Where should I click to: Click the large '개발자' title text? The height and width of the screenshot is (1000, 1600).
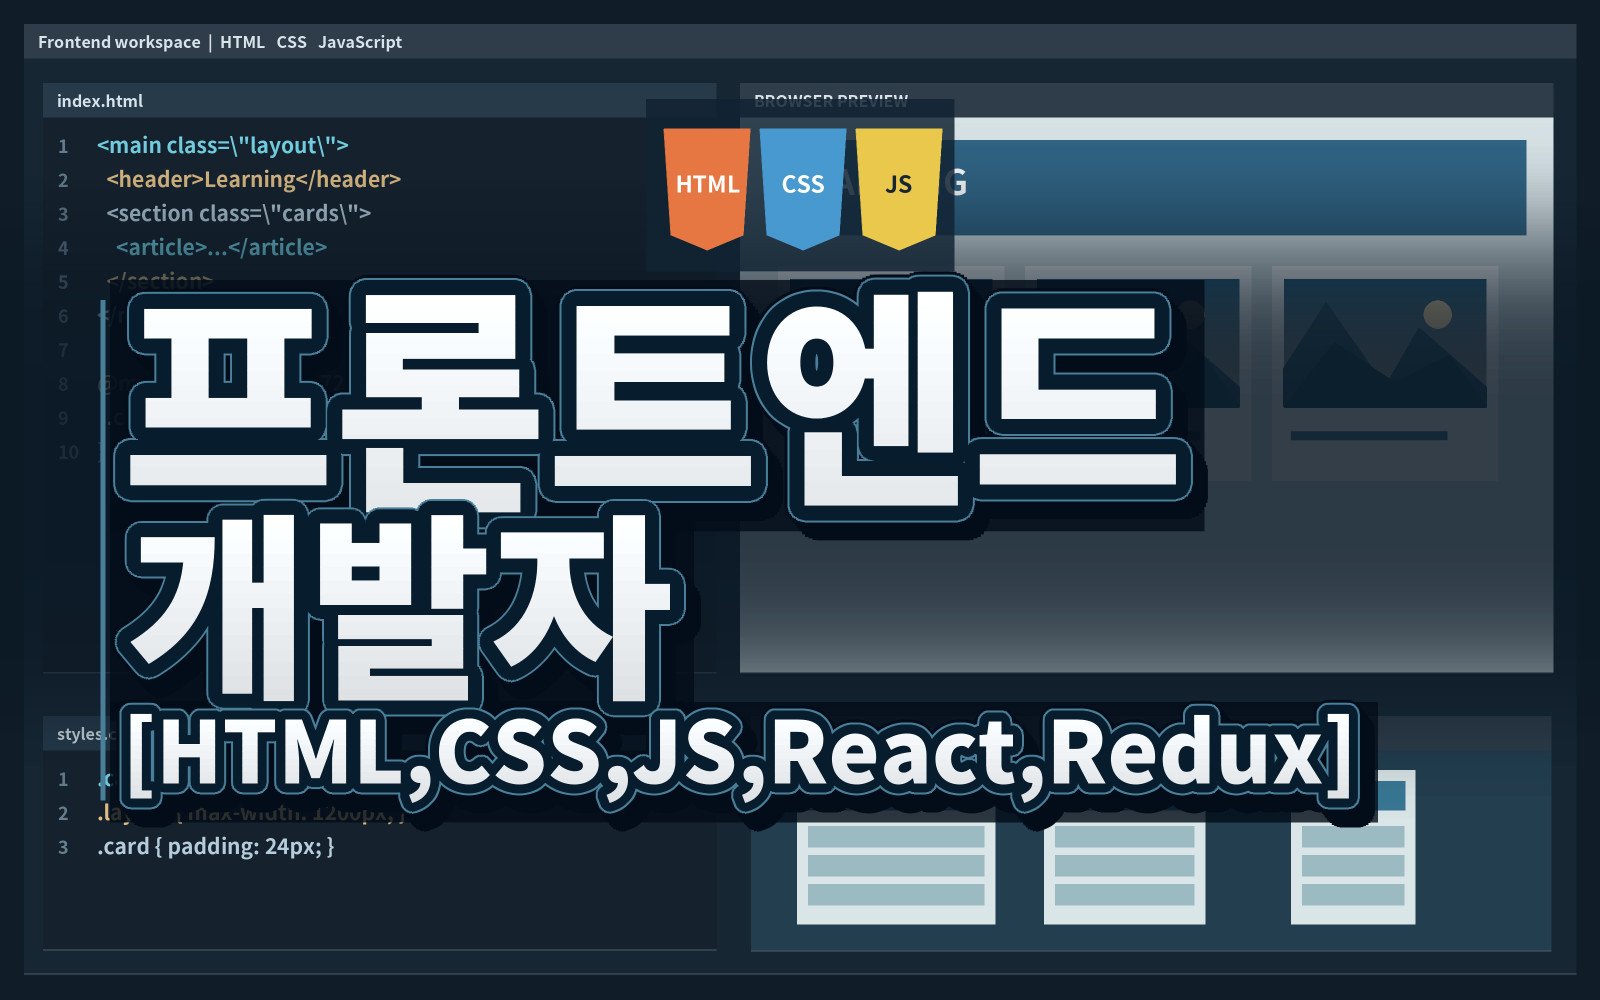coord(400,608)
